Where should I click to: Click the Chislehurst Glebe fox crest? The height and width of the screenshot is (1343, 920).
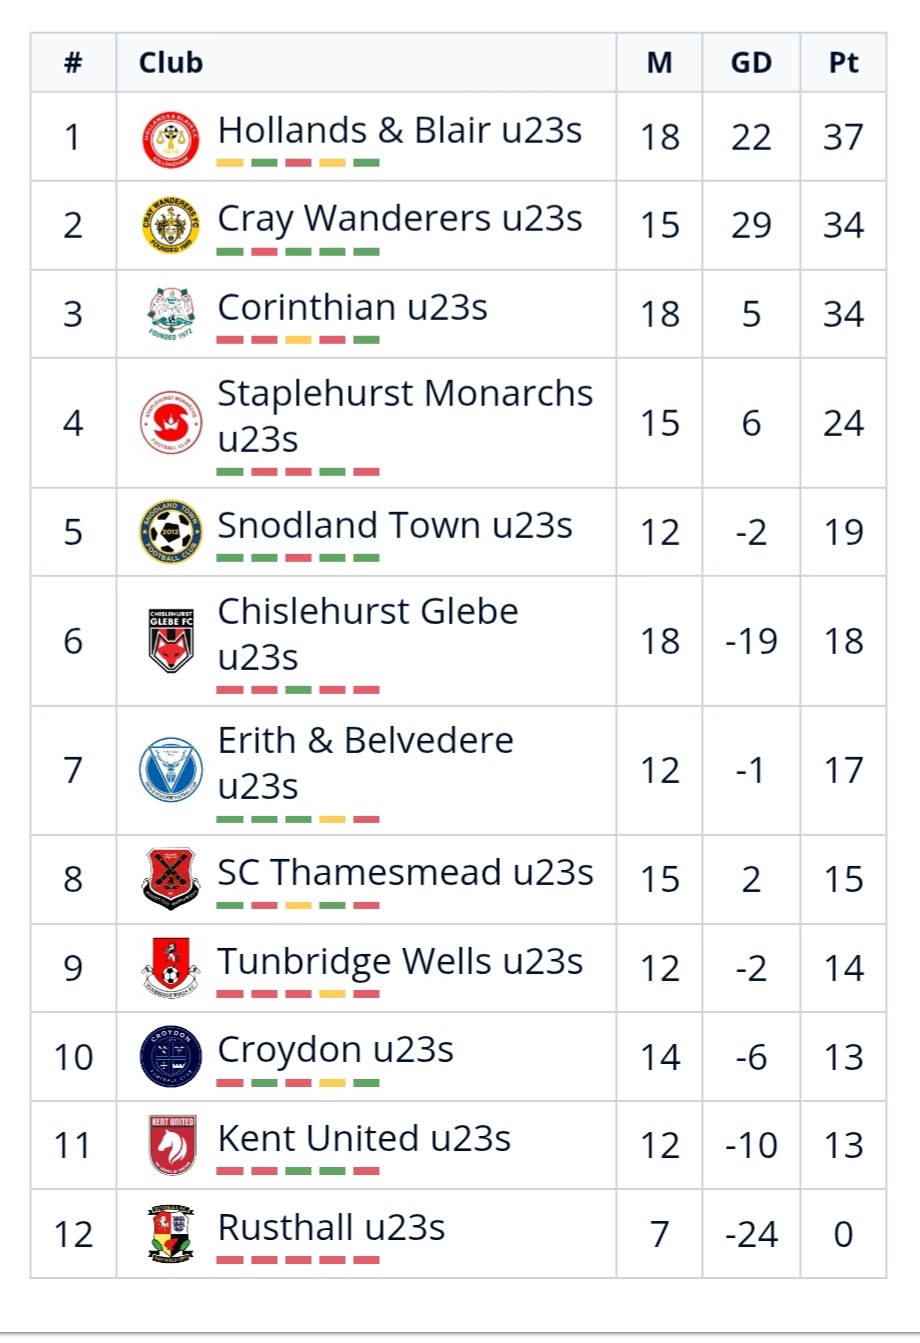point(171,641)
